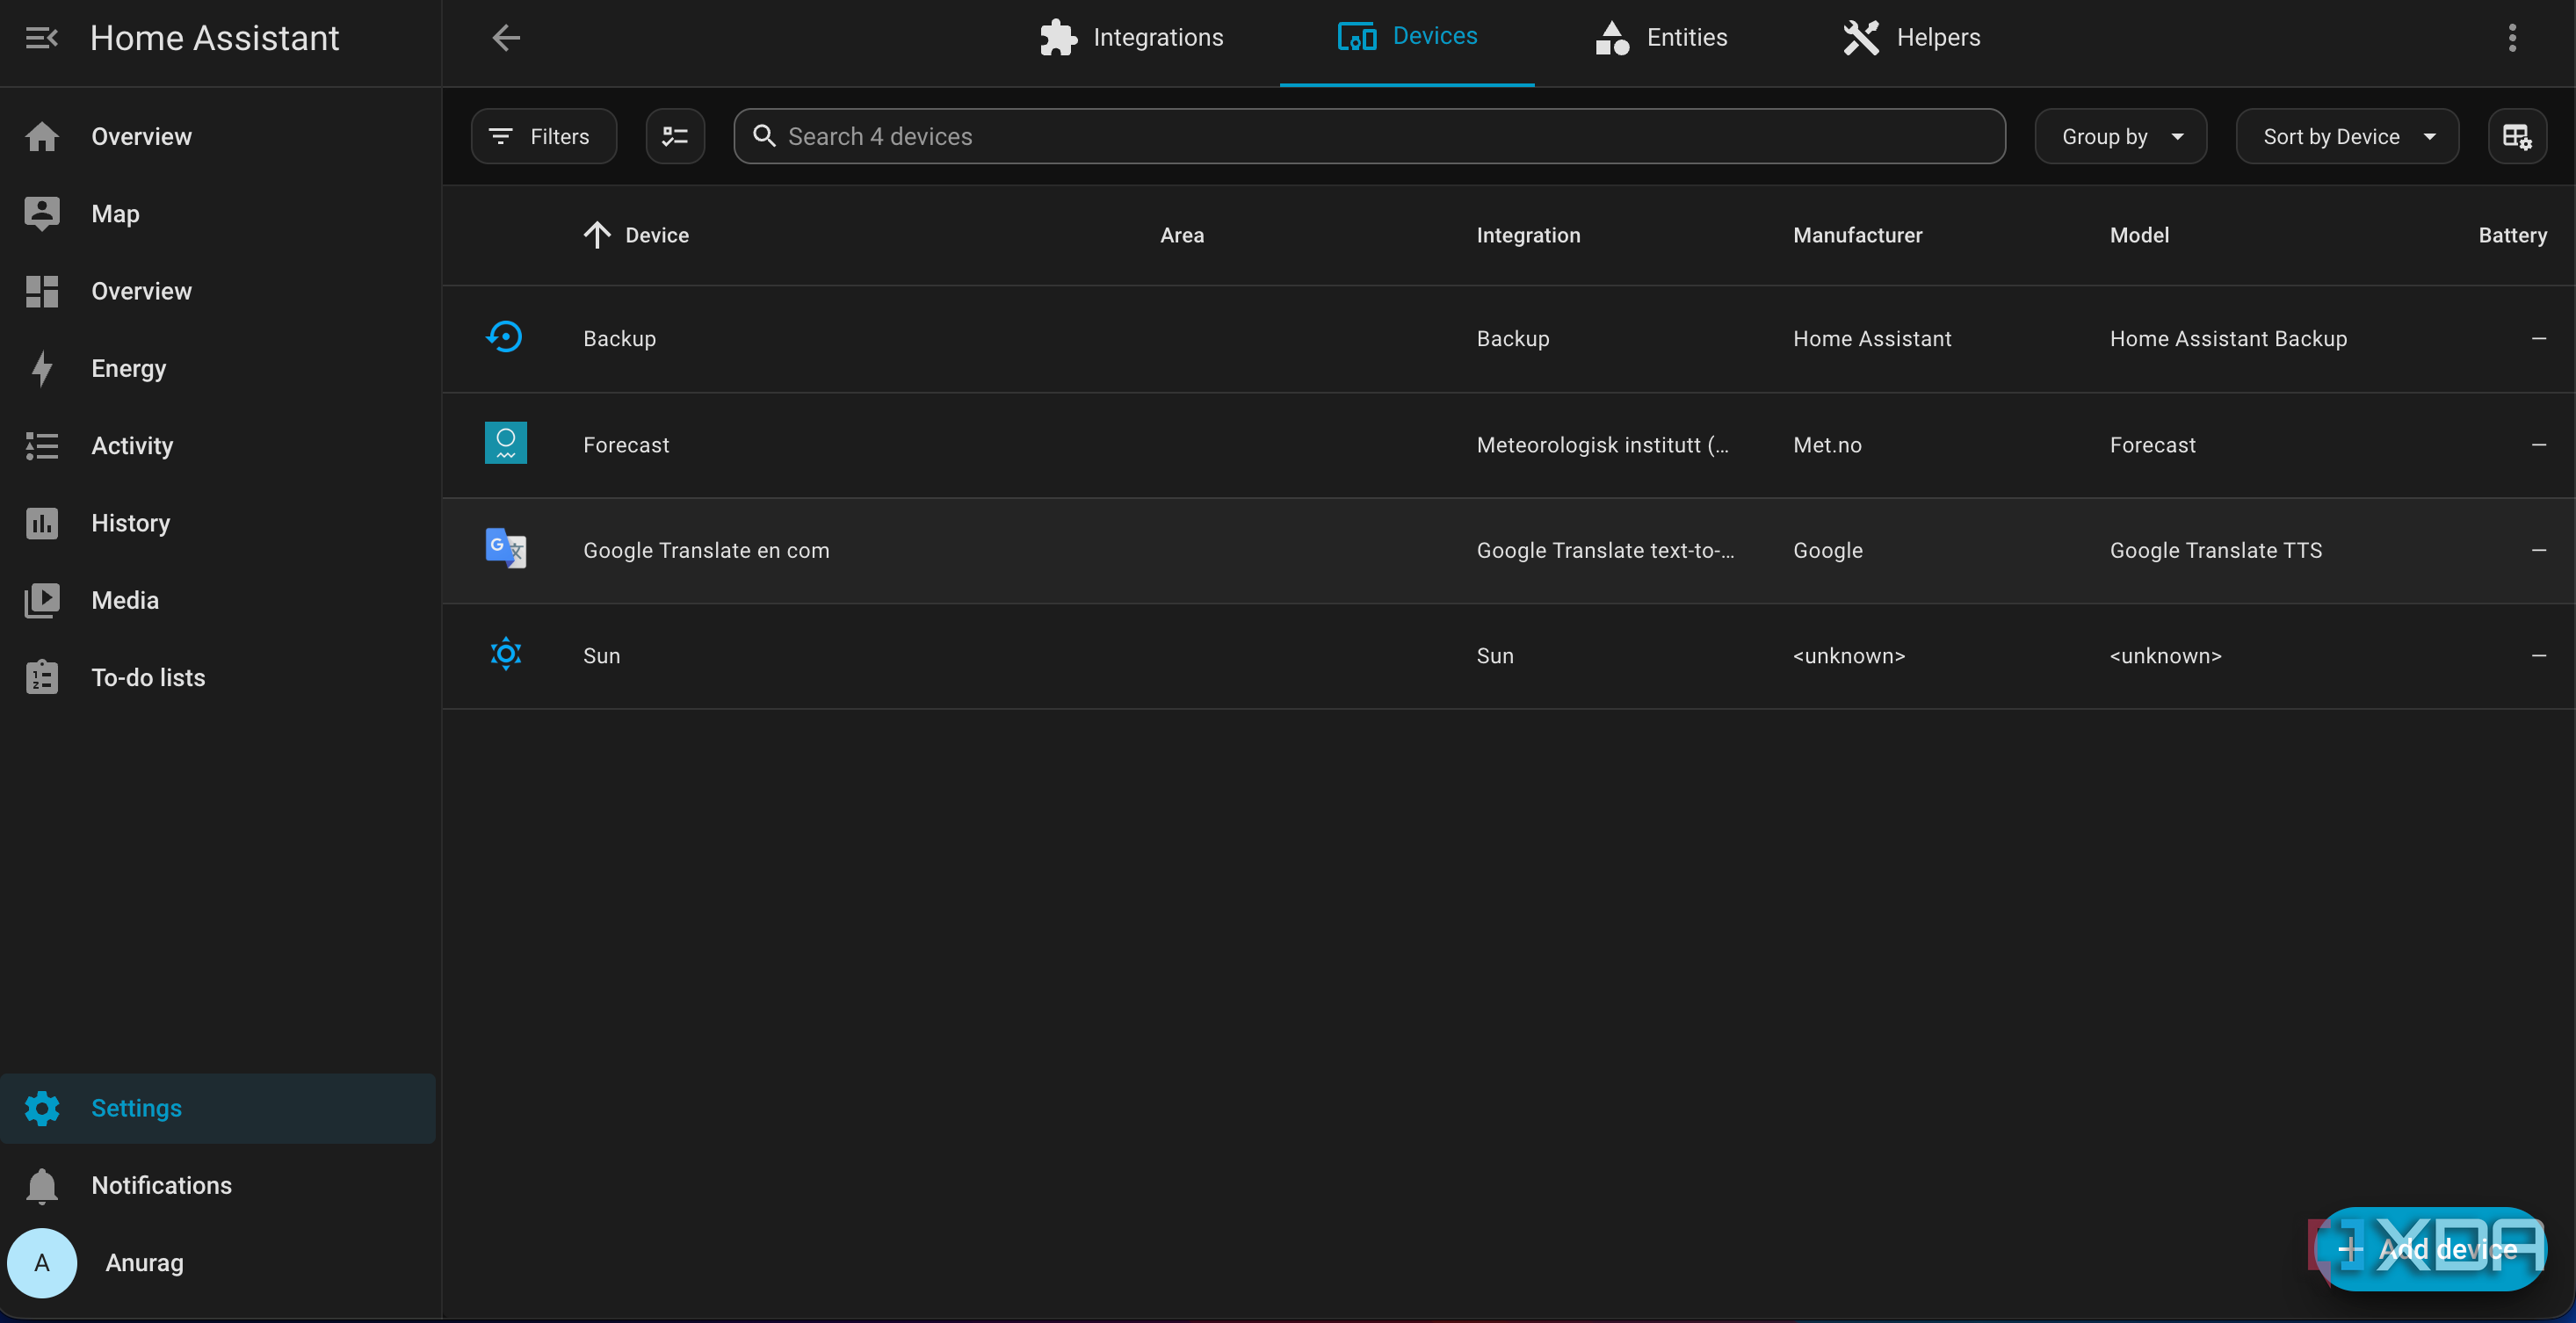Switch to the Helpers tab

point(1911,38)
